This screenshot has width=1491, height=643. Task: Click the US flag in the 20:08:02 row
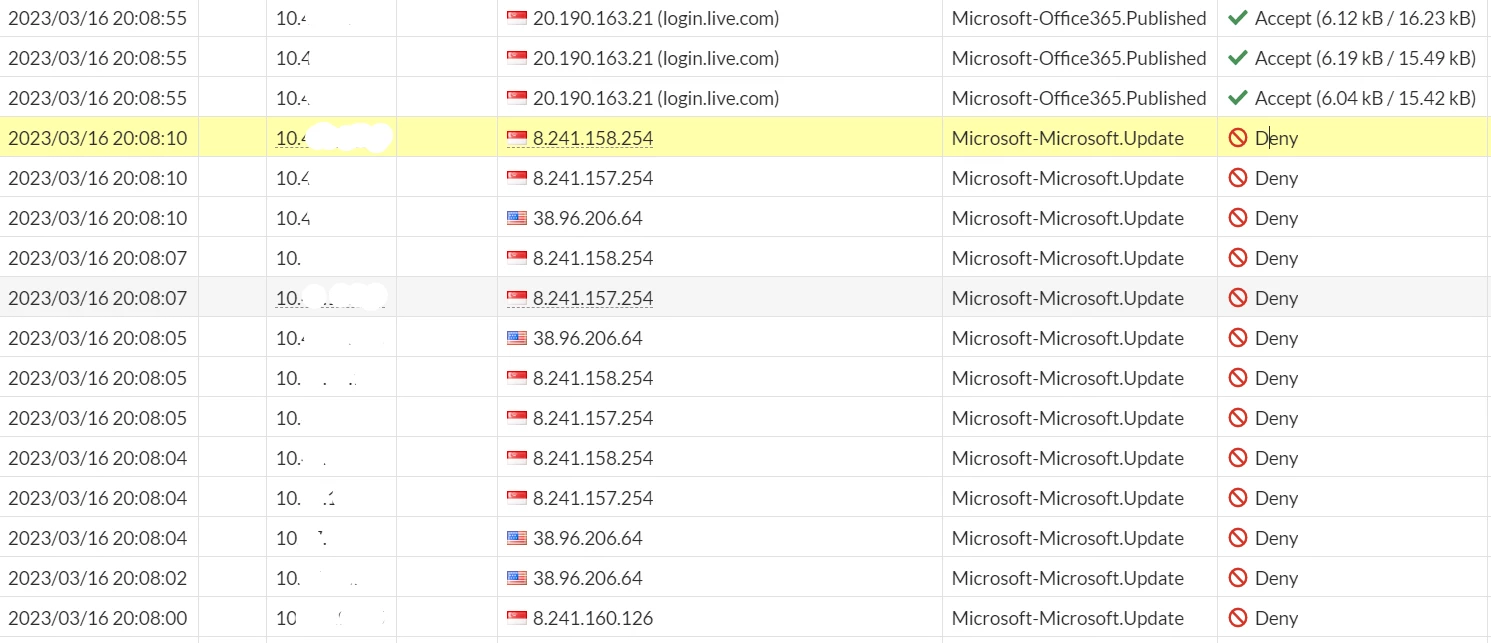tap(517, 578)
